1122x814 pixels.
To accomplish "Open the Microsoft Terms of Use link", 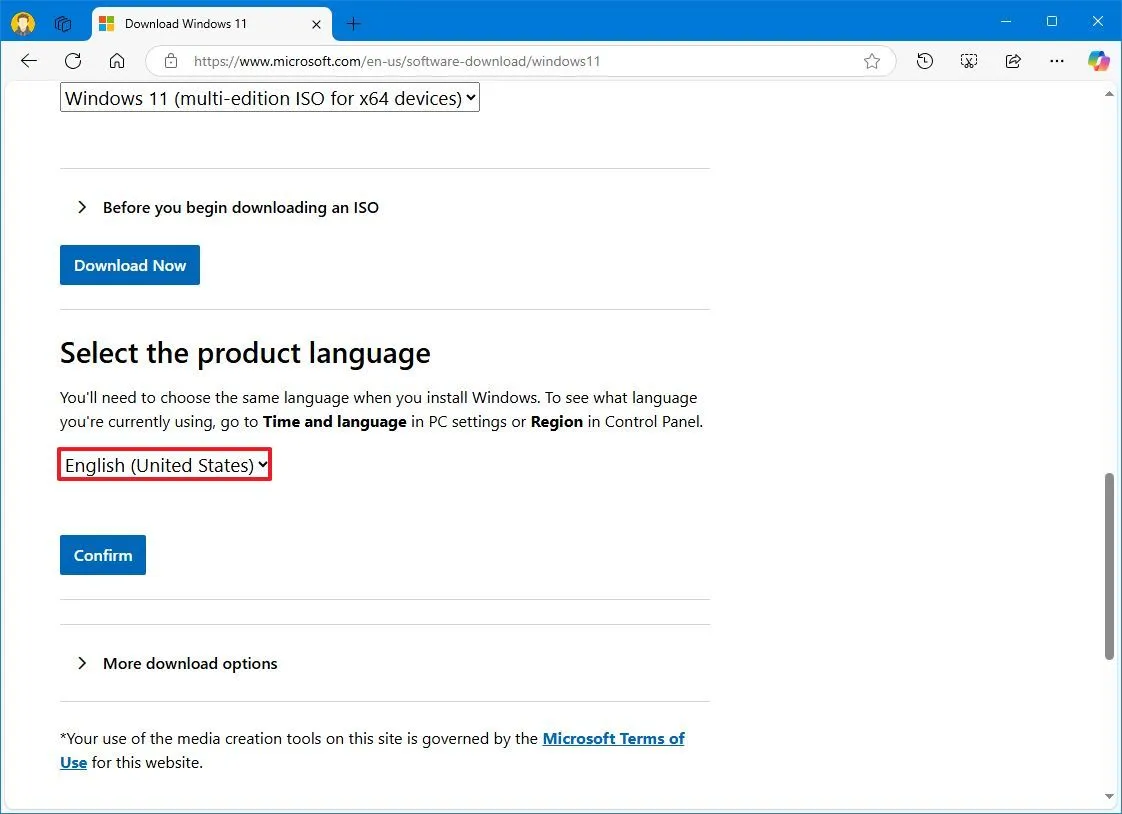I will (613, 738).
